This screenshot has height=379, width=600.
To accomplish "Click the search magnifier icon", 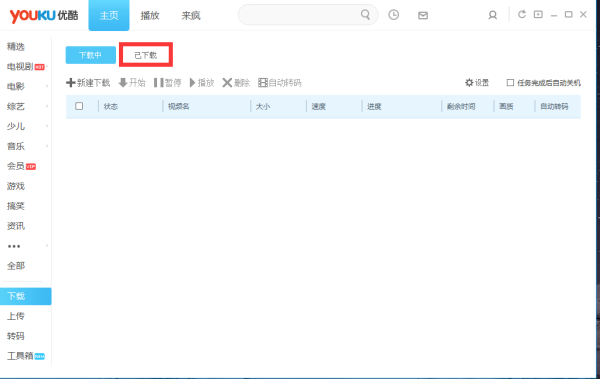I will click(365, 15).
